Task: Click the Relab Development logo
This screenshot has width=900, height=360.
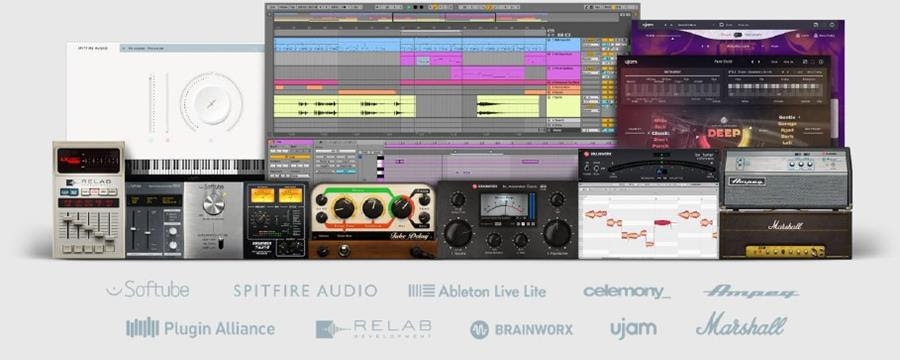Action: click(x=374, y=329)
